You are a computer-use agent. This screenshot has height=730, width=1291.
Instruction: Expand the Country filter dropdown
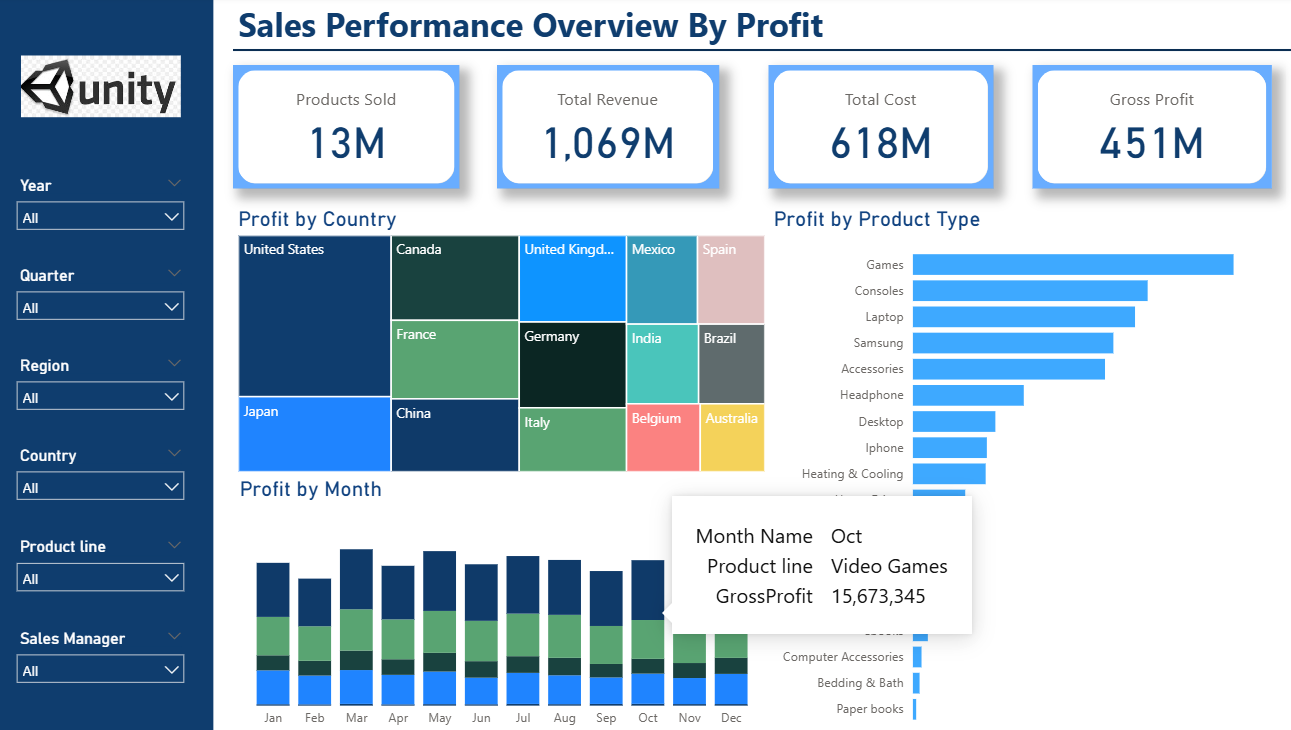(x=100, y=487)
